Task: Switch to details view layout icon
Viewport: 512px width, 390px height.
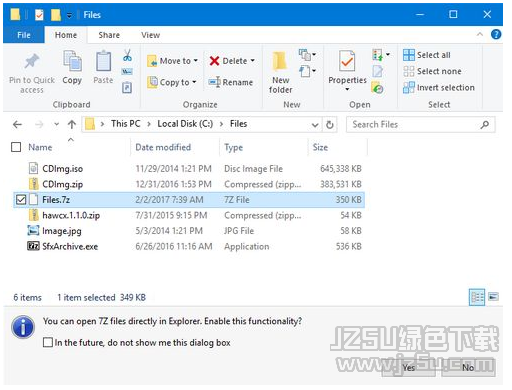Action: (x=477, y=297)
